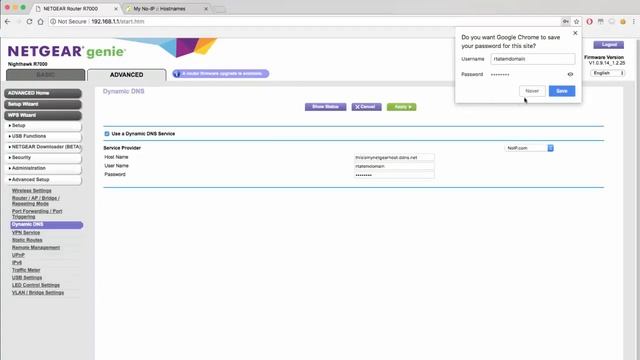Select the ADVANCED tab
Viewport: 640px width, 360px height.
(127, 75)
